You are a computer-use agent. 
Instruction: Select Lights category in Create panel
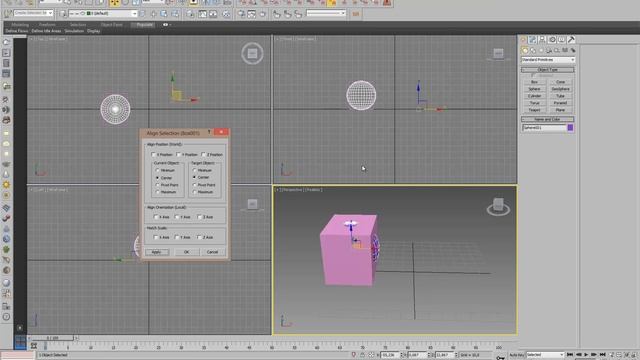click(541, 50)
